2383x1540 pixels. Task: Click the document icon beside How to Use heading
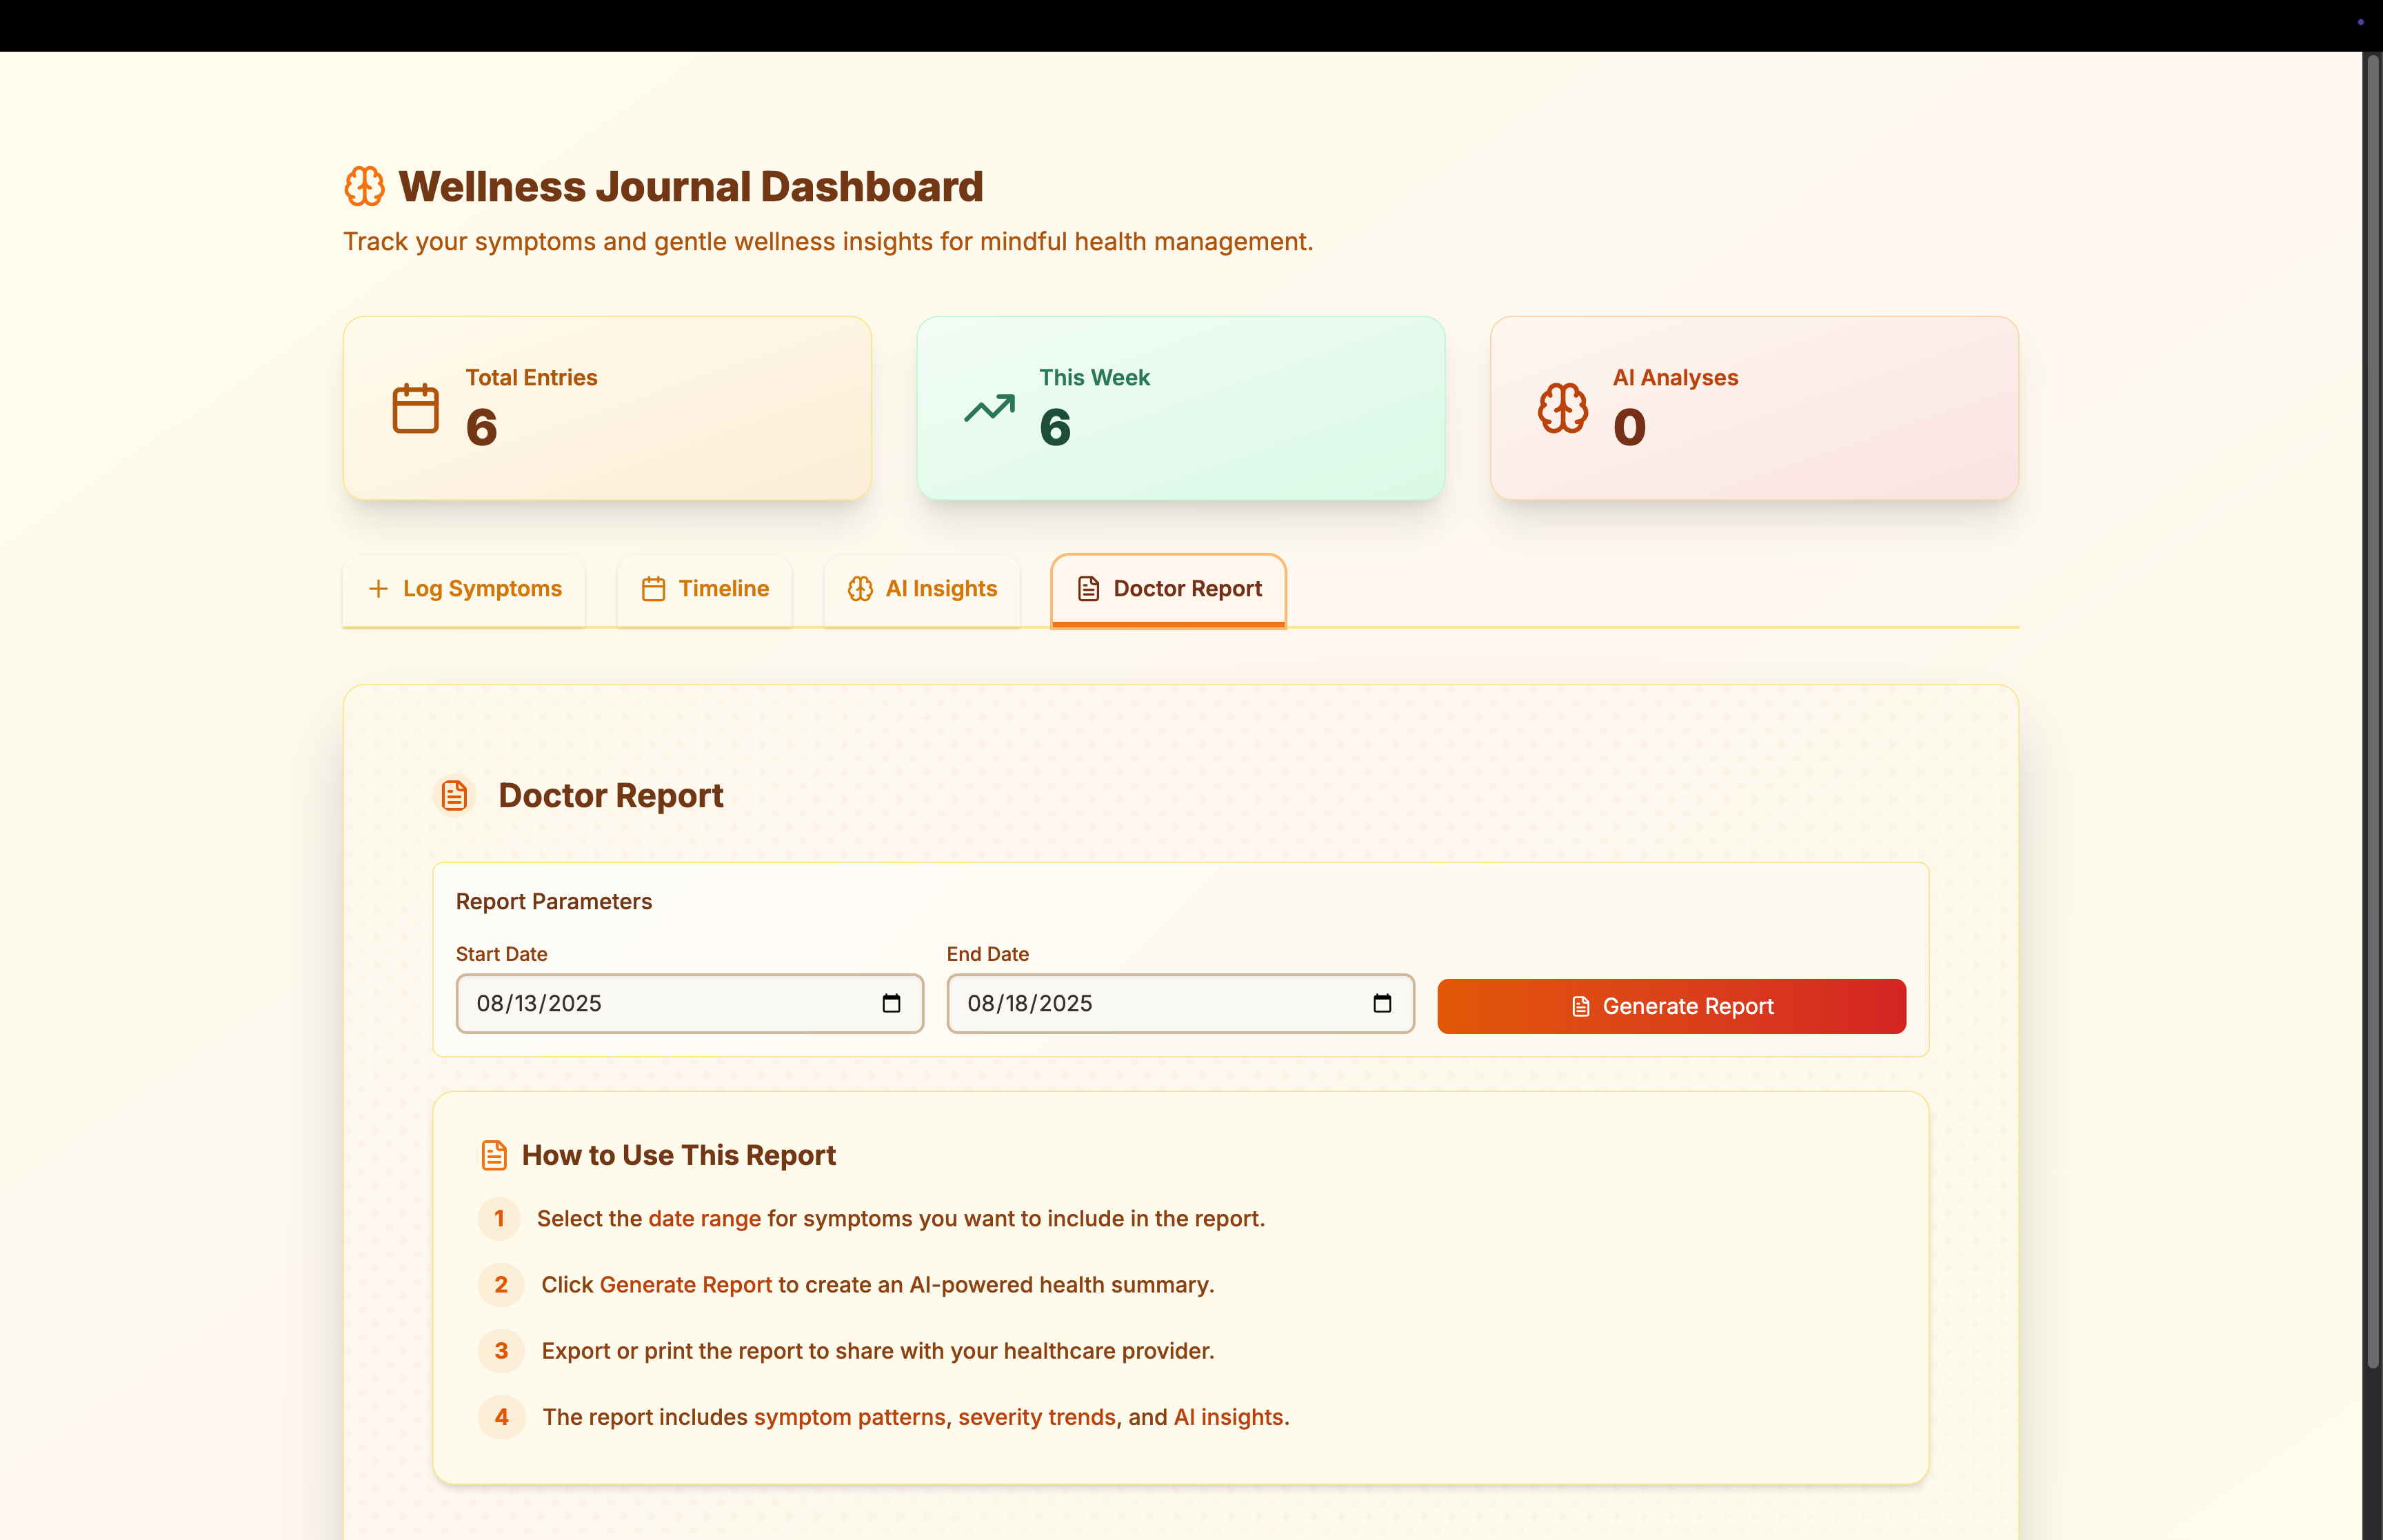494,1155
